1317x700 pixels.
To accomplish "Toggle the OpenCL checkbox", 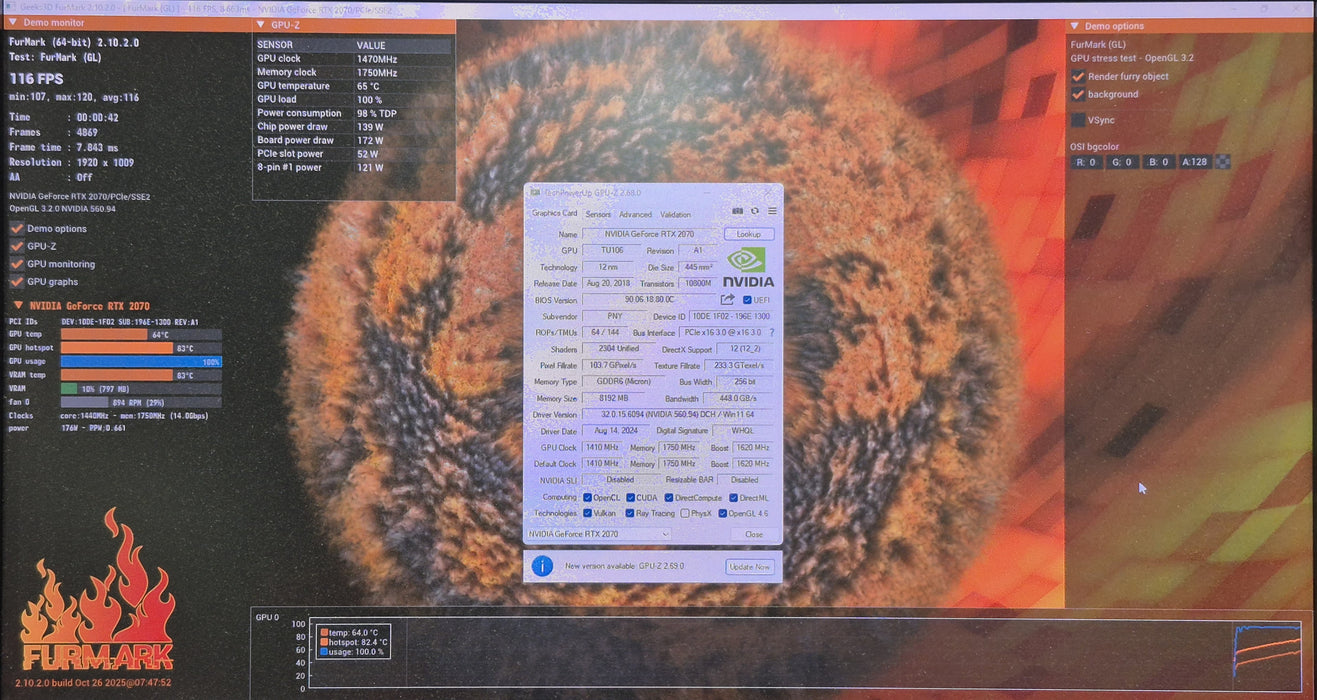I will point(588,497).
